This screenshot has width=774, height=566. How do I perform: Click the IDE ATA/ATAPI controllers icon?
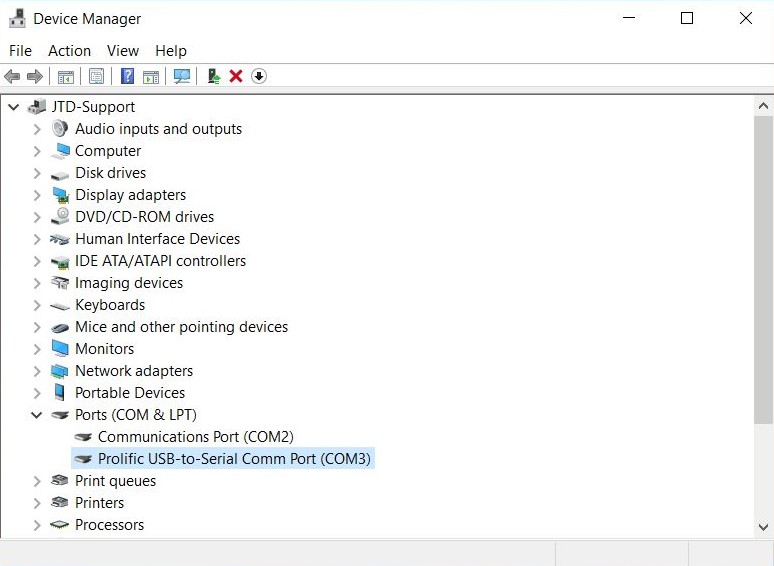60,262
